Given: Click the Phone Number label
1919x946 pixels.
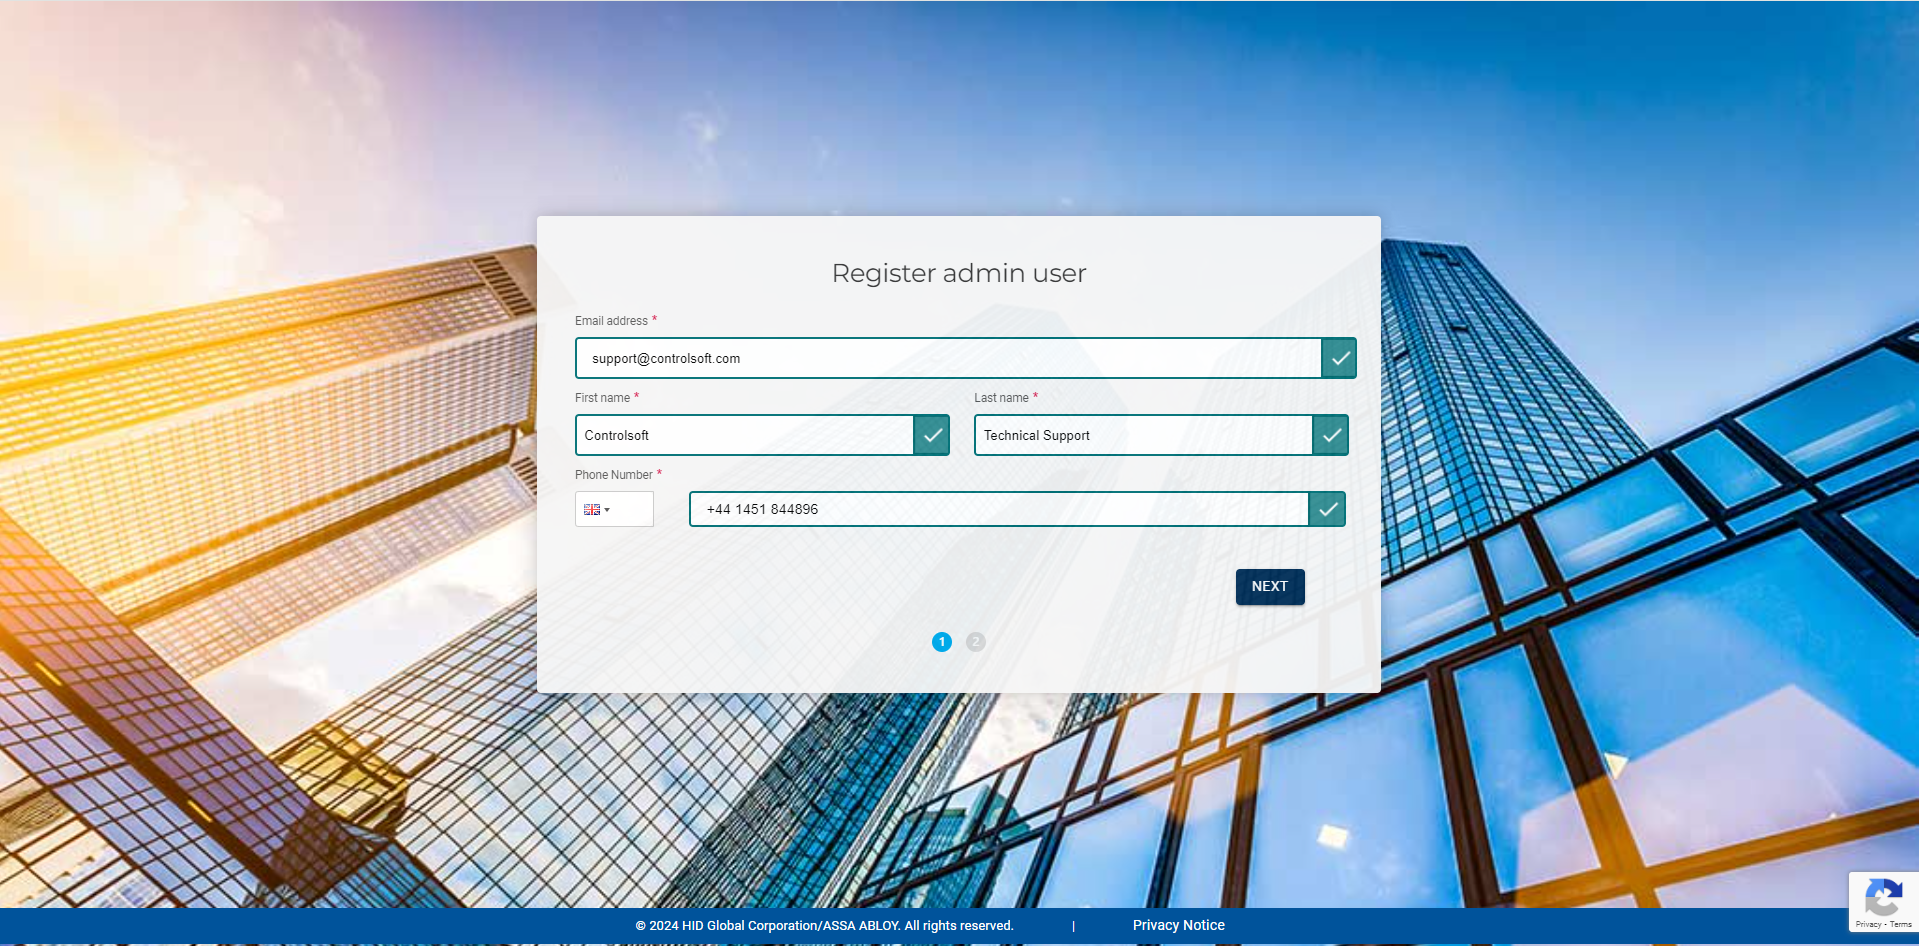Looking at the screenshot, I should 613,475.
